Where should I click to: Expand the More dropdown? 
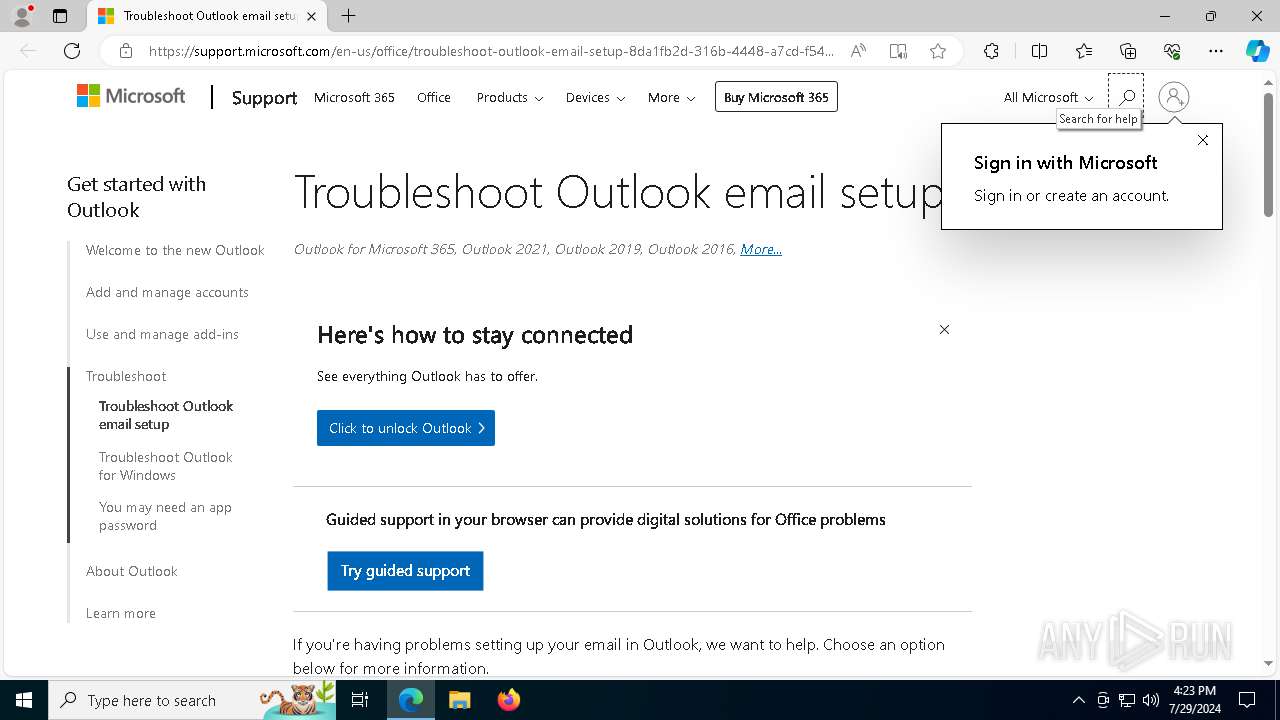(671, 97)
